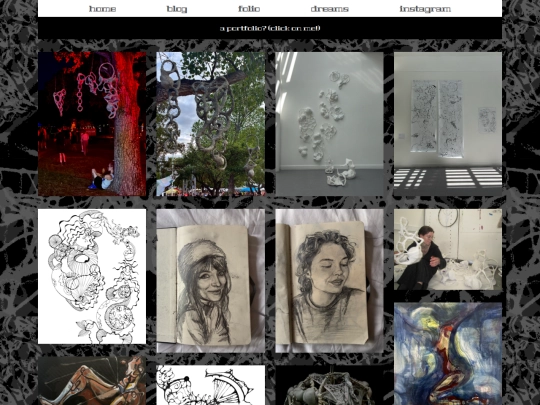
Task: View the studio photo of person holding sculpture
Action: tap(448, 249)
